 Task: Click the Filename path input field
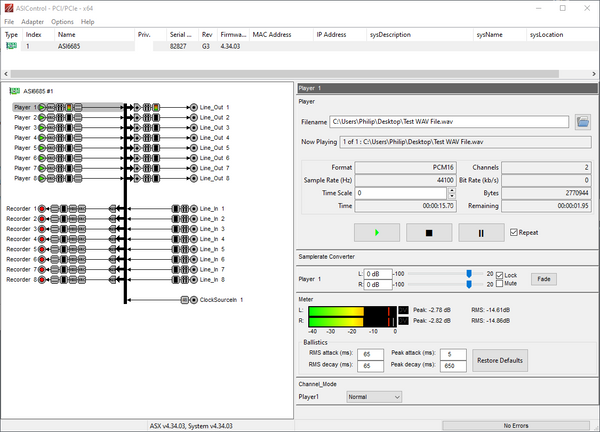tap(449, 122)
